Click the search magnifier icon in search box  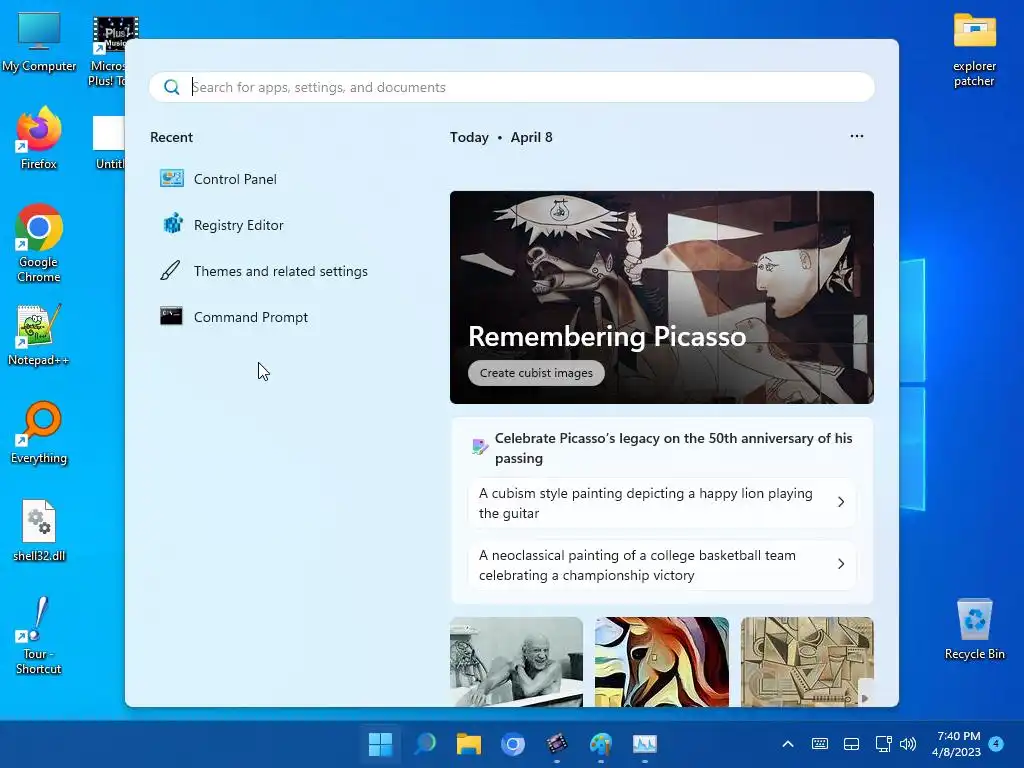click(172, 87)
